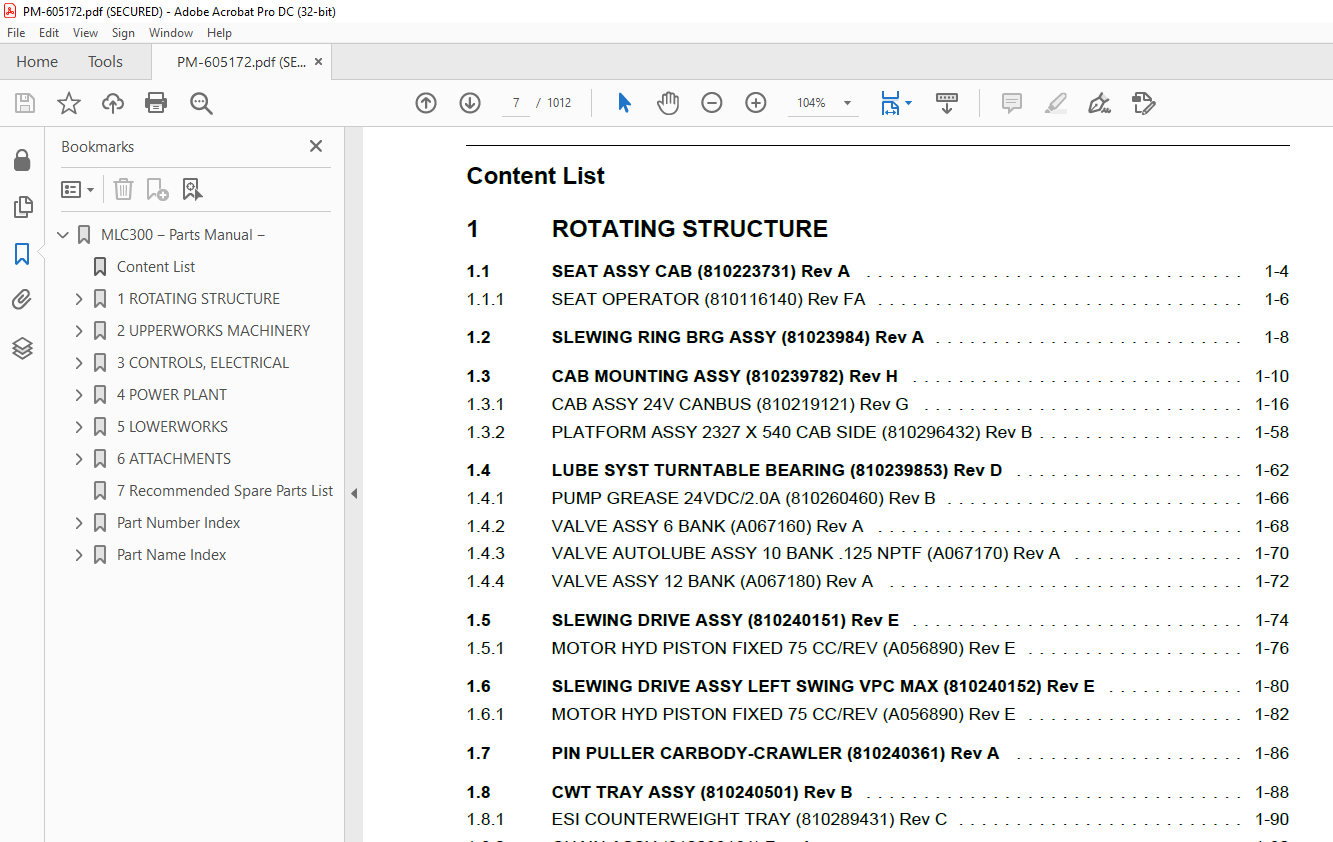Expand the 4 POWER PLANT bookmark
The image size is (1333, 842).
tap(79, 395)
